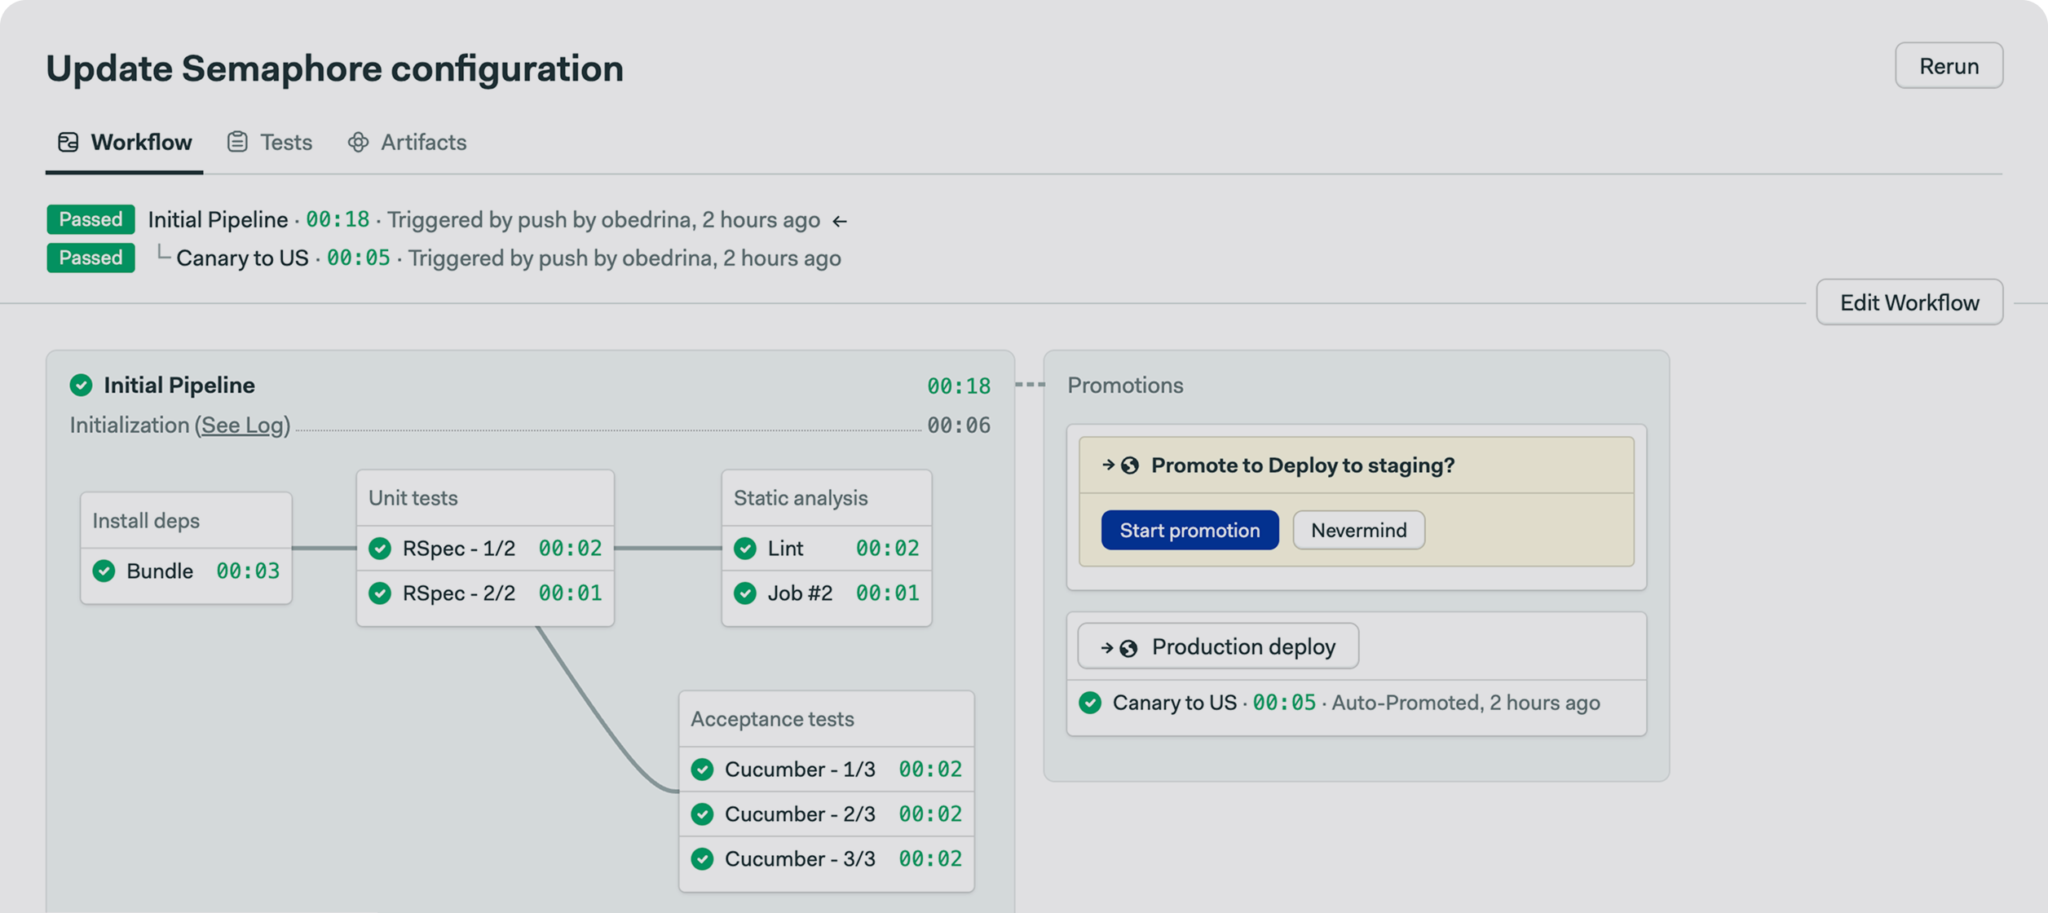This screenshot has height=913, width=2048.
Task: Click the globe icon in the staging promotion prompt
Action: (x=1131, y=464)
